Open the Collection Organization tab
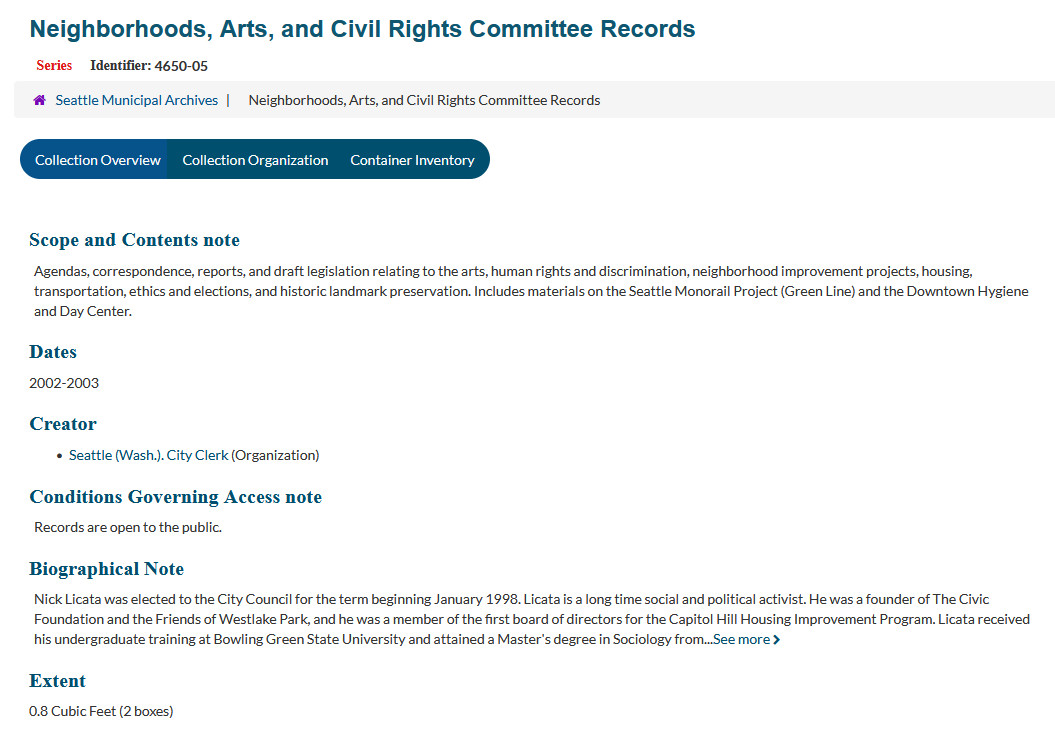Viewport: 1055px width, 730px height. pyautogui.click(x=255, y=160)
